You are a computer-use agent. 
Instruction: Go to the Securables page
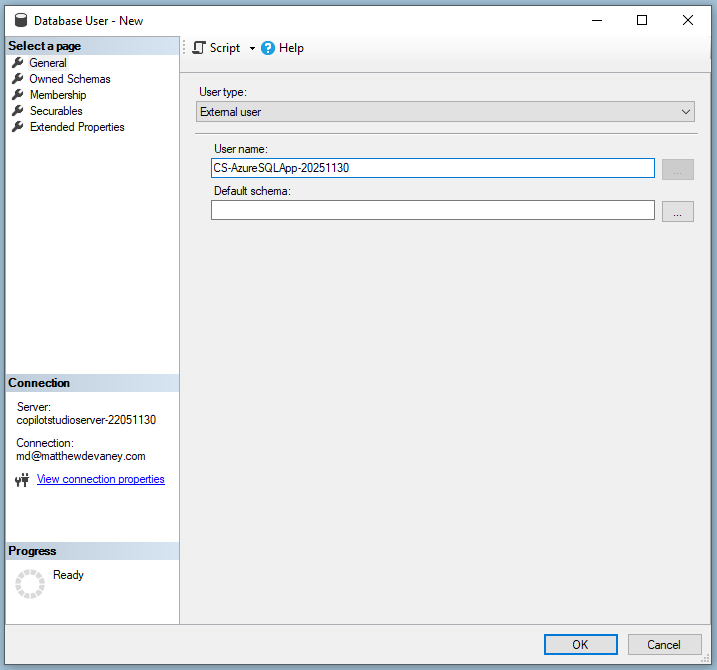[55, 111]
